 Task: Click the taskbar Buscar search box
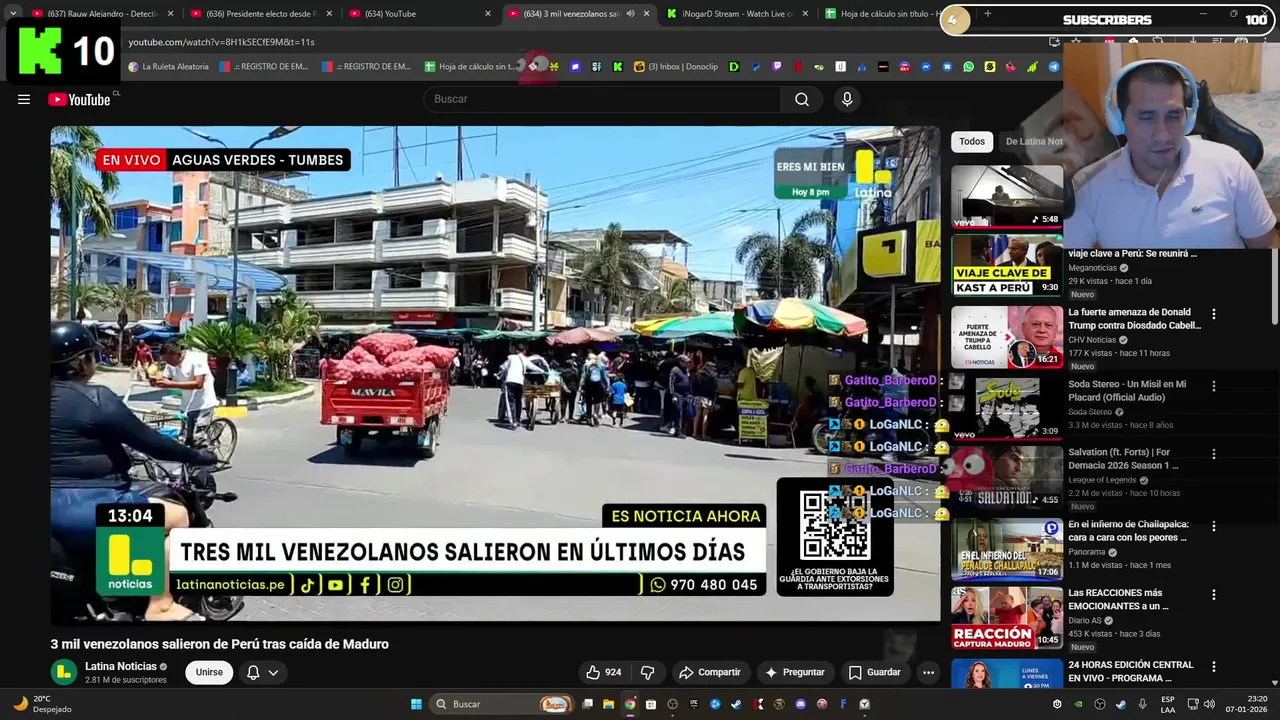tap(501, 704)
